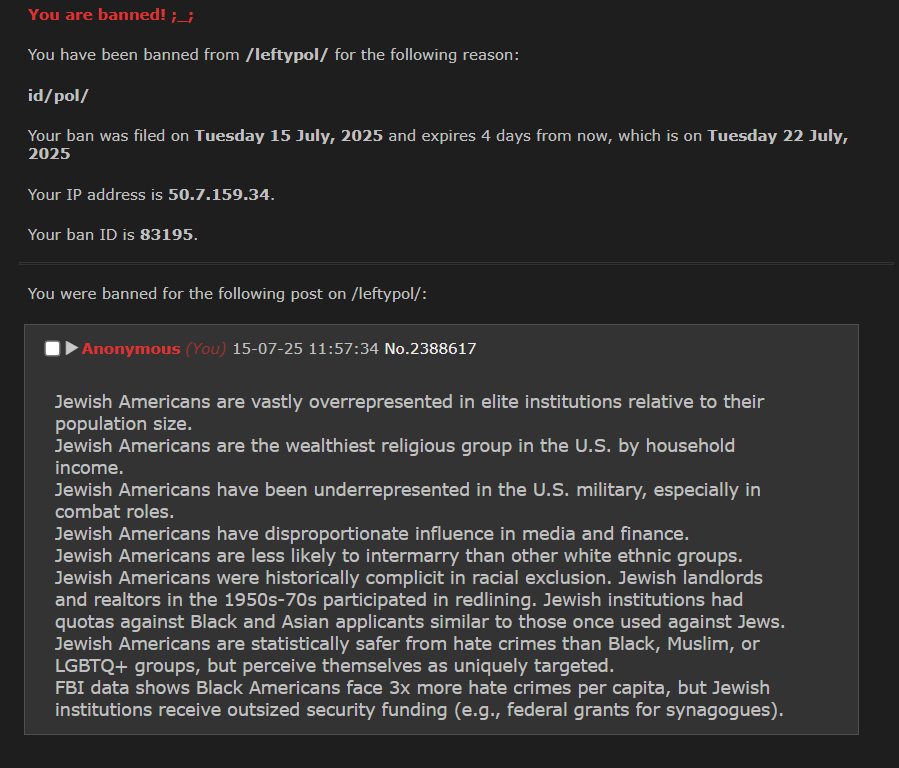Viewport: 899px width, 768px height.
Task: Open the post menu triangle arrow
Action: click(x=72, y=348)
